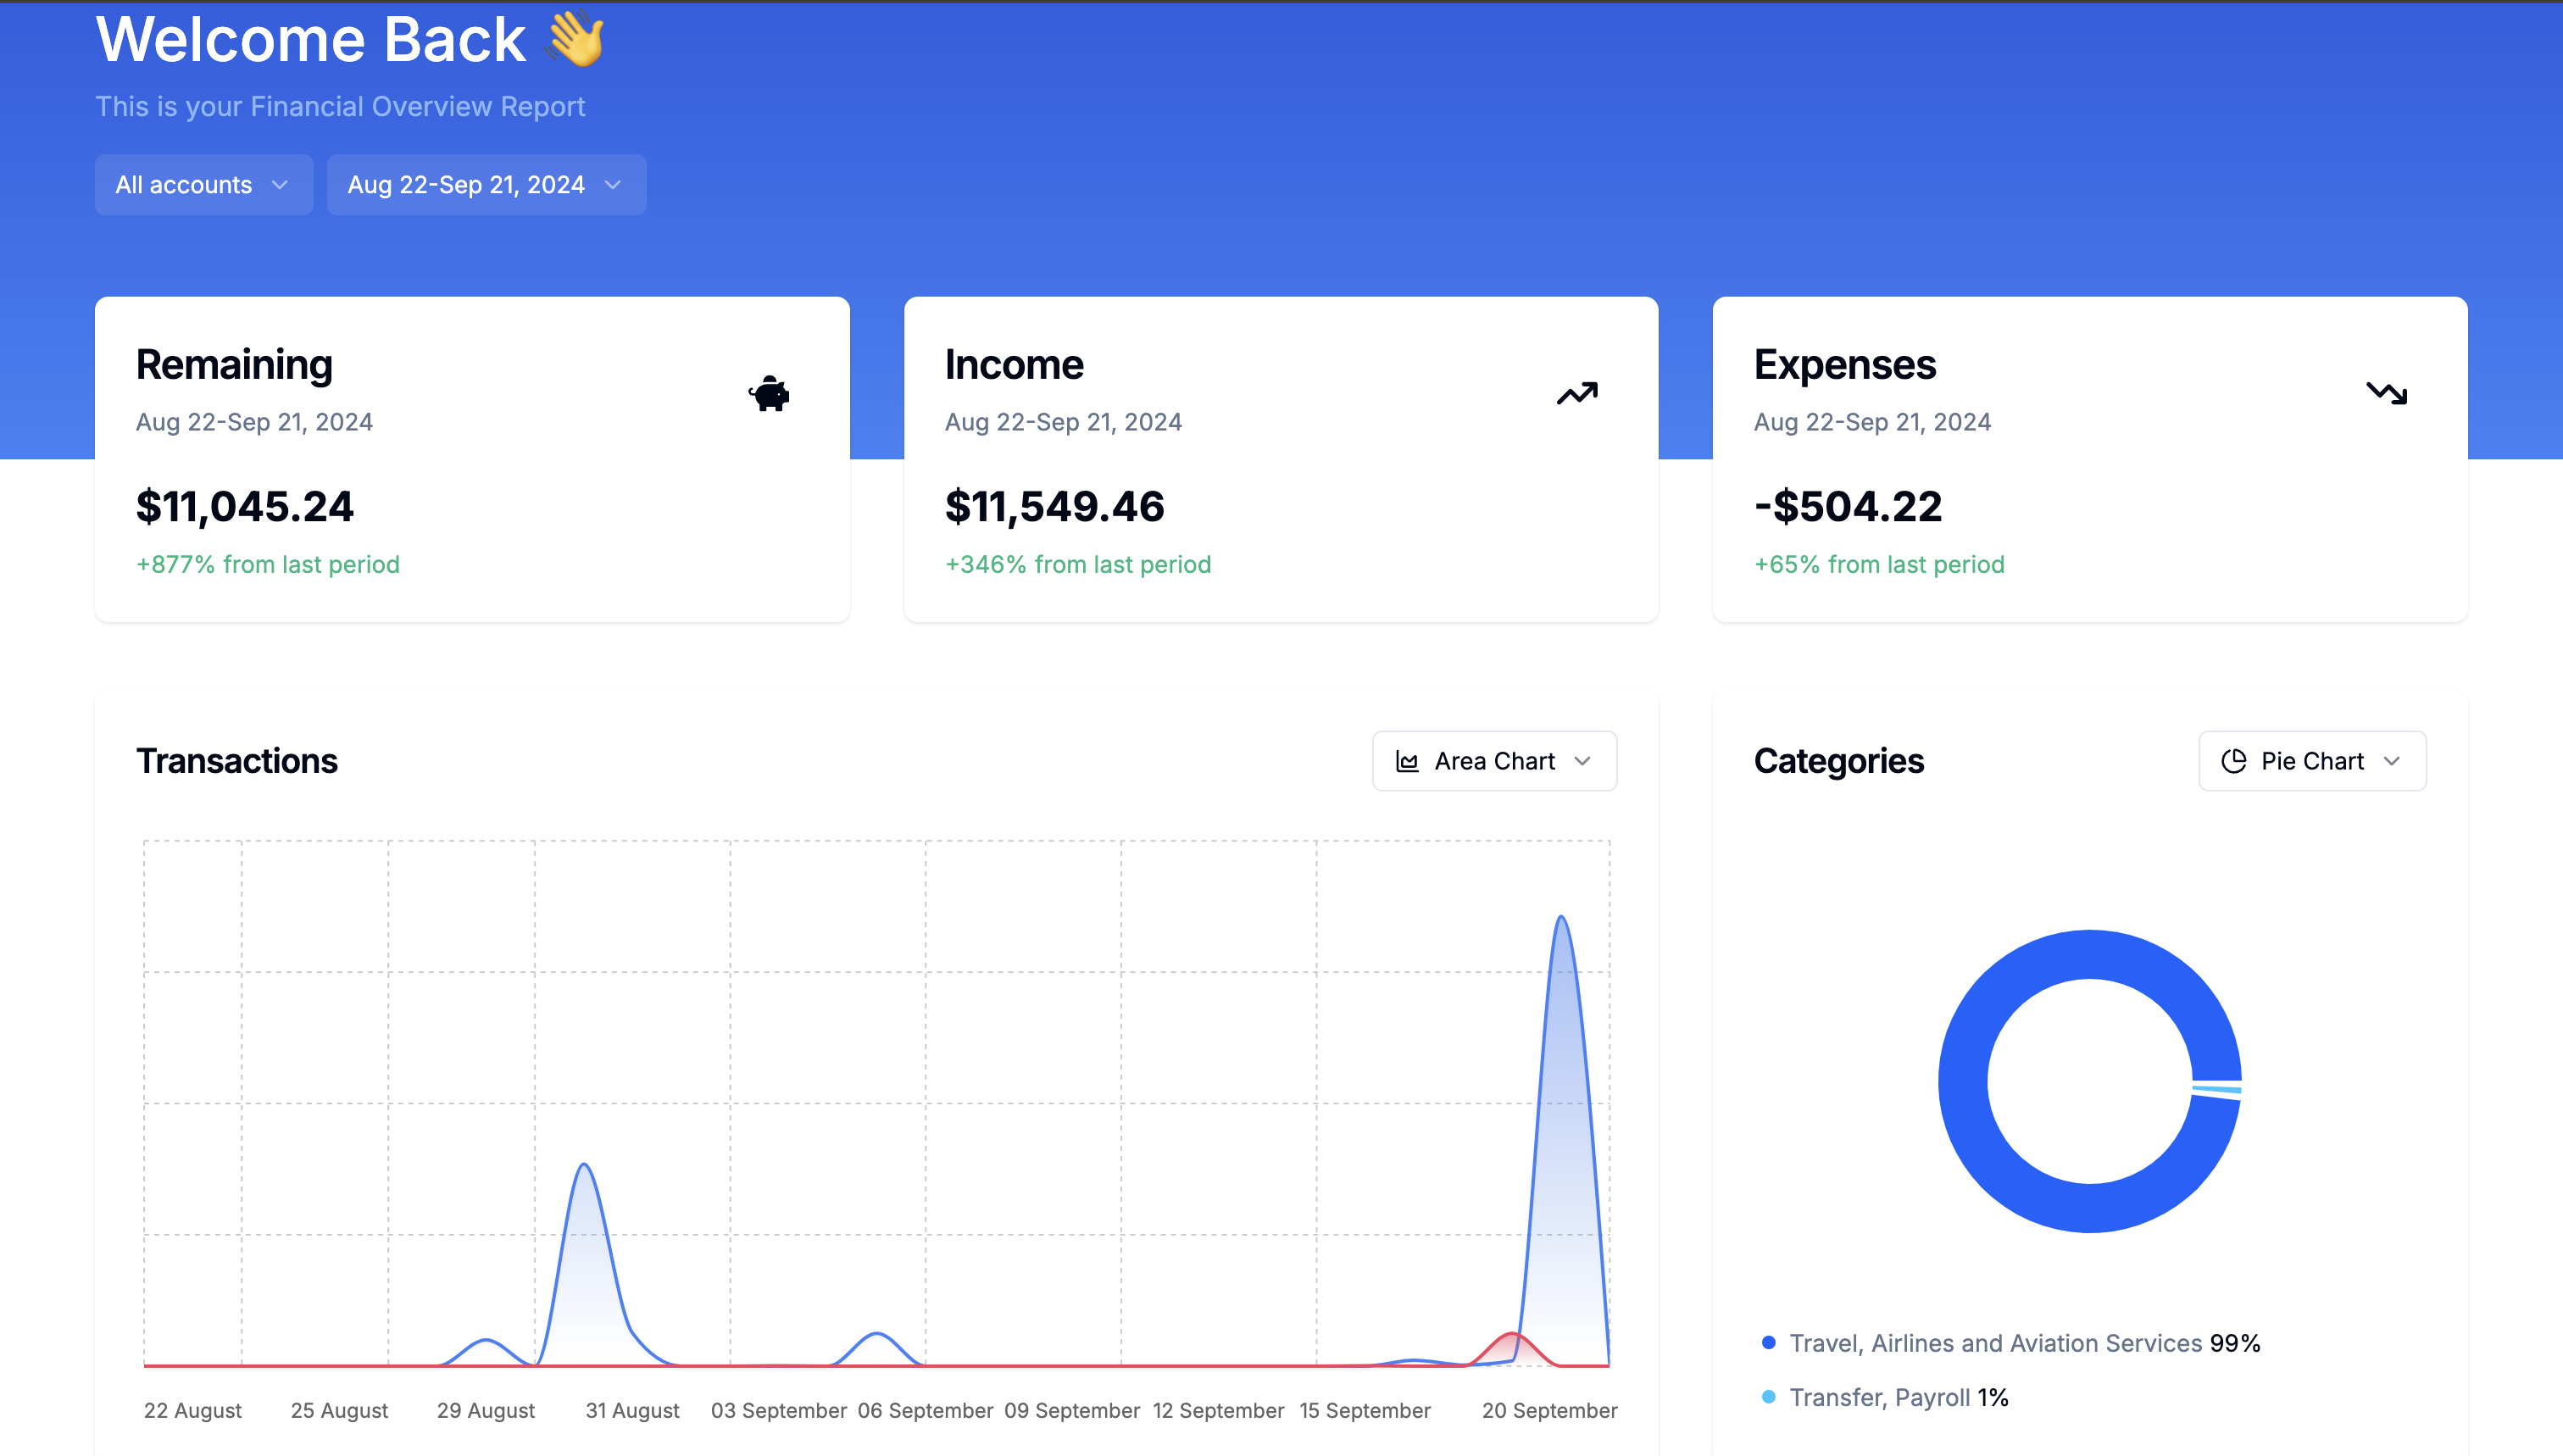Select the Transfer, Payroll legend label
2563x1456 pixels.
[x=1879, y=1397]
